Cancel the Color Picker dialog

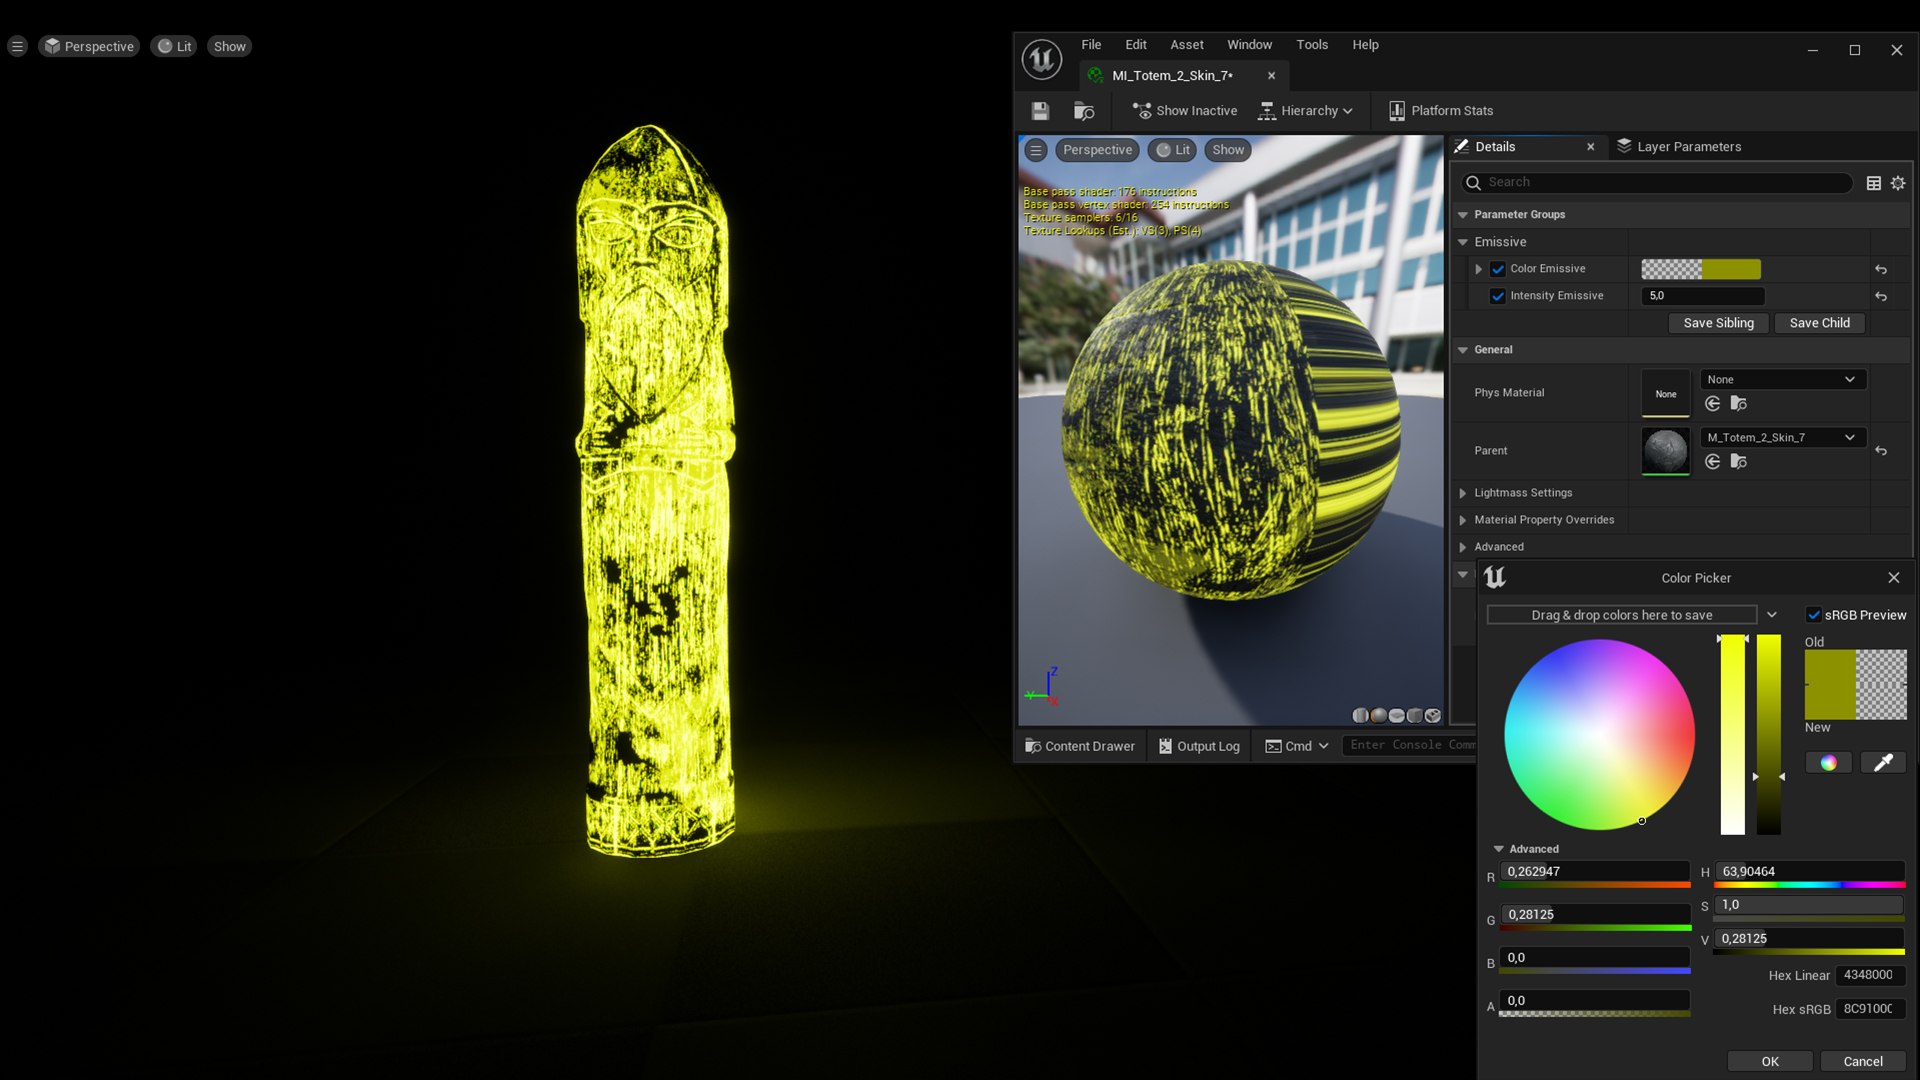click(x=1862, y=1061)
